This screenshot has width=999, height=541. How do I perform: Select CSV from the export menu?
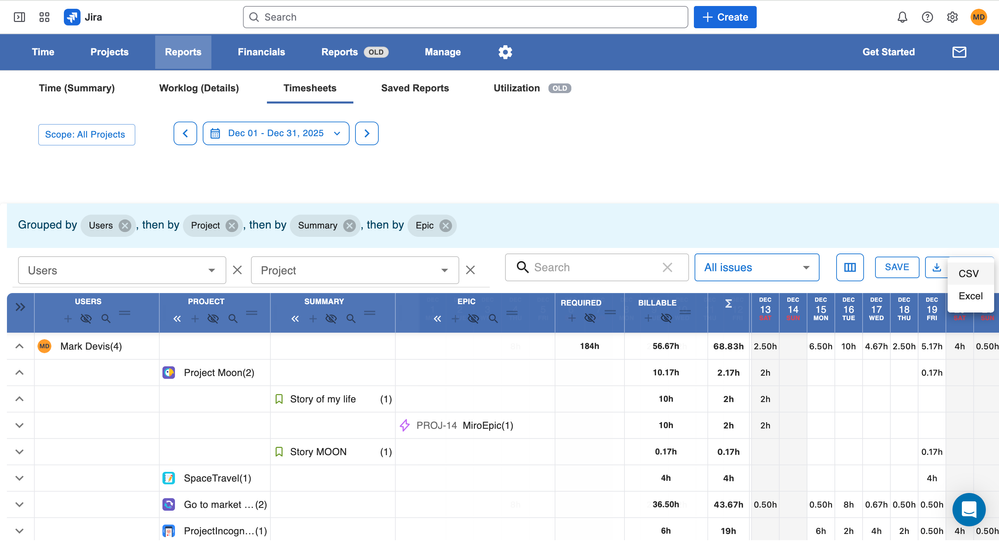[x=968, y=274]
